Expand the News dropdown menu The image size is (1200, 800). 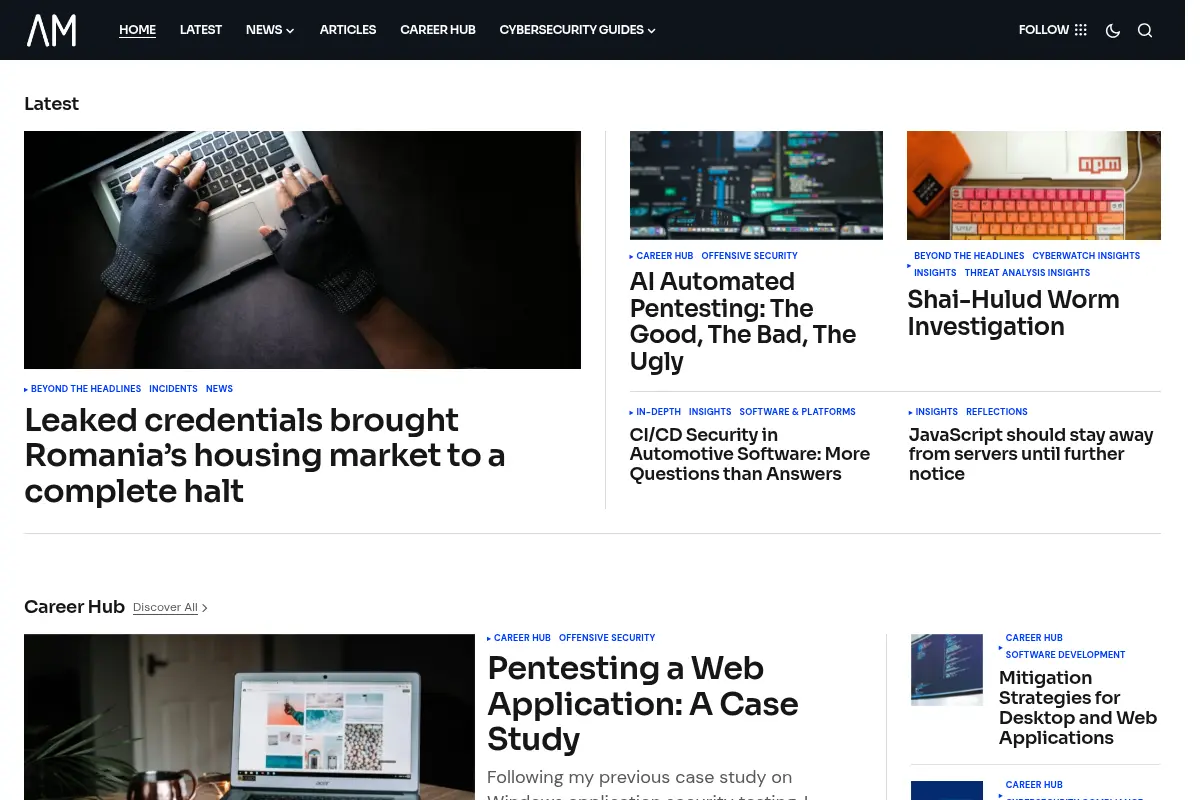click(x=270, y=30)
